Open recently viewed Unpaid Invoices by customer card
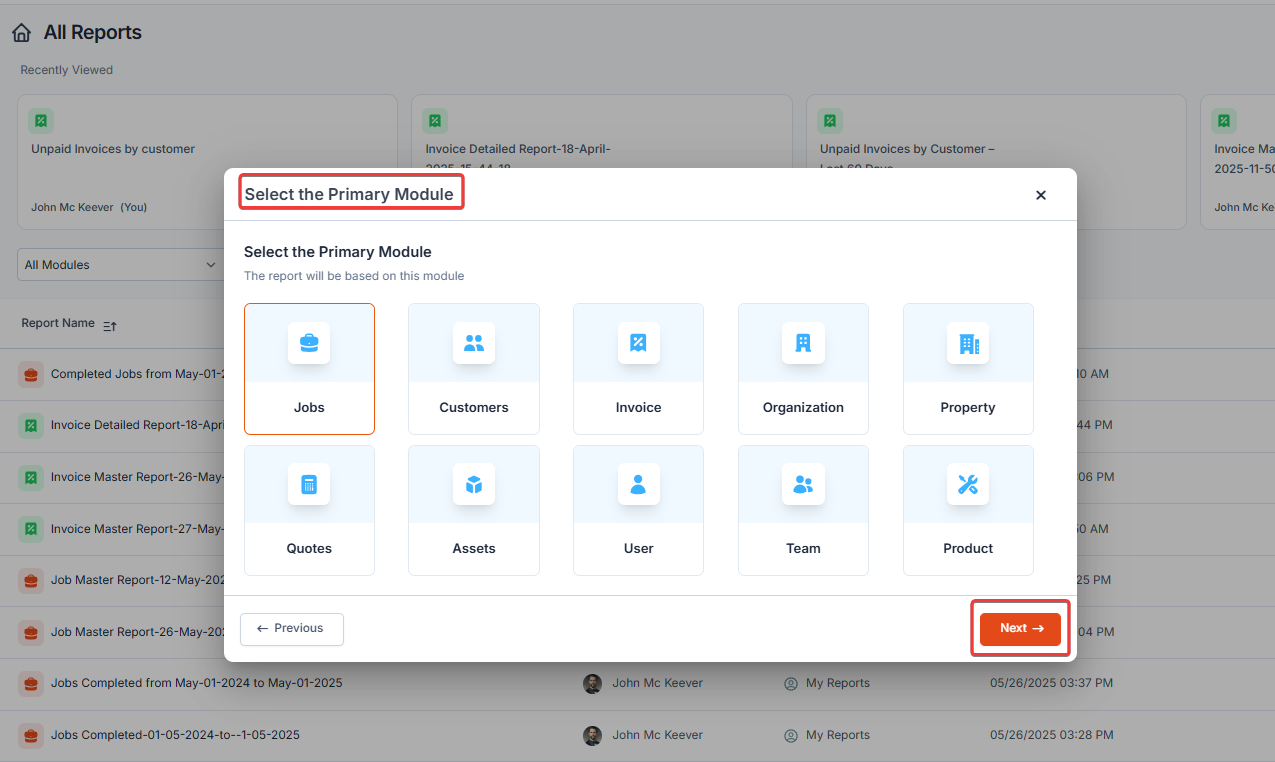 [x=207, y=162]
